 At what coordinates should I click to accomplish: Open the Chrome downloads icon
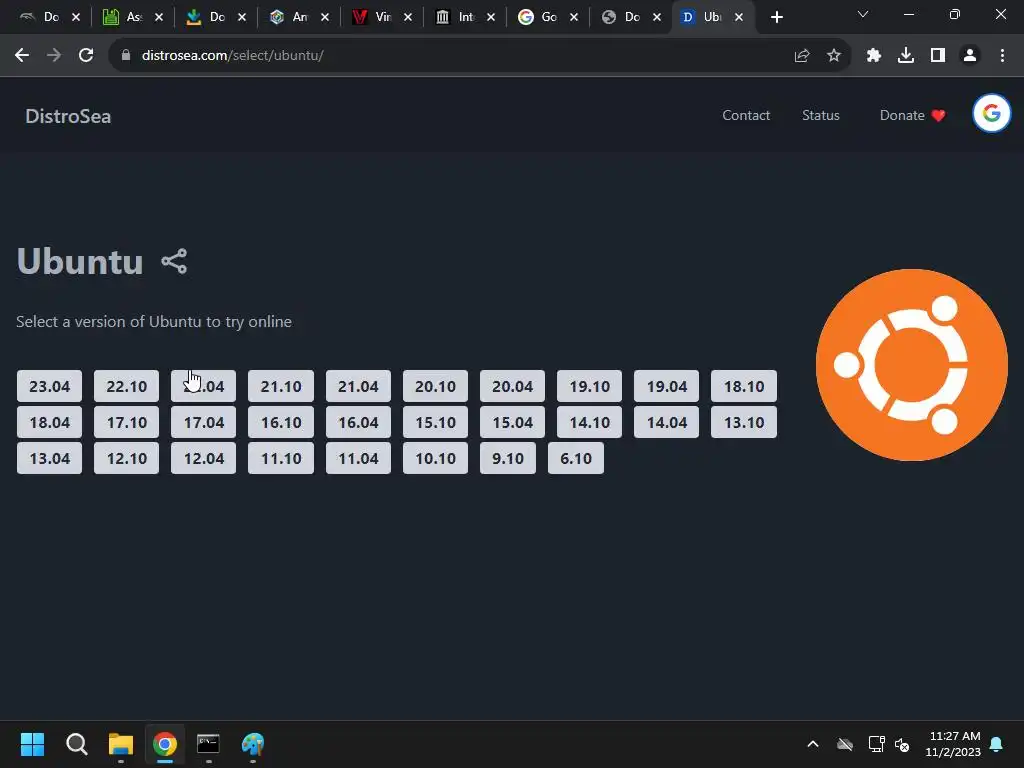(905, 56)
